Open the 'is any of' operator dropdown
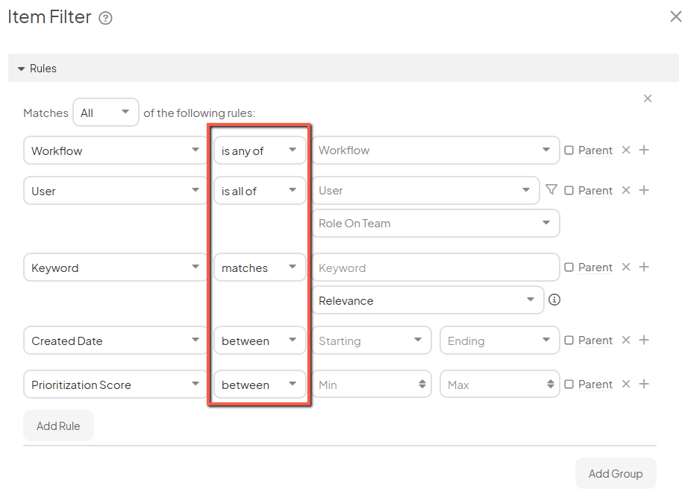The width and height of the screenshot is (688, 503). [259, 150]
